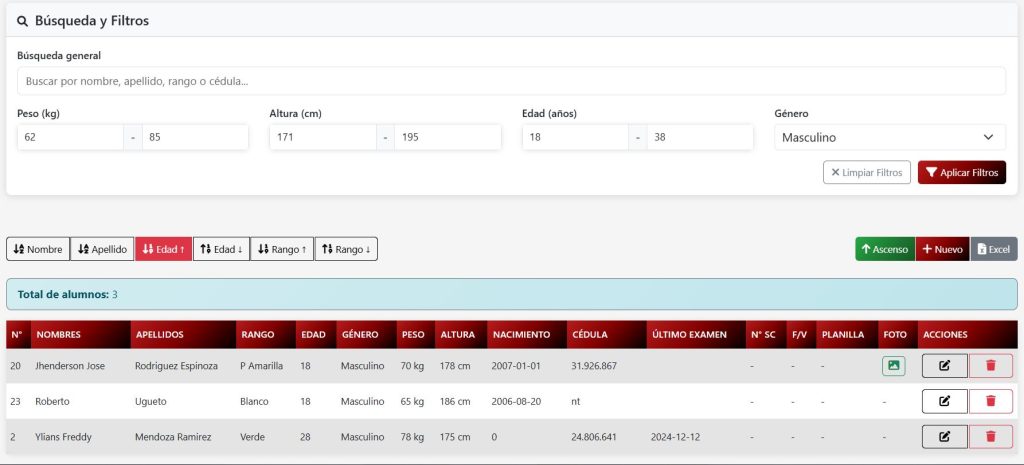
Task: Focus the Búsqueda general search field
Action: [x=511, y=81]
